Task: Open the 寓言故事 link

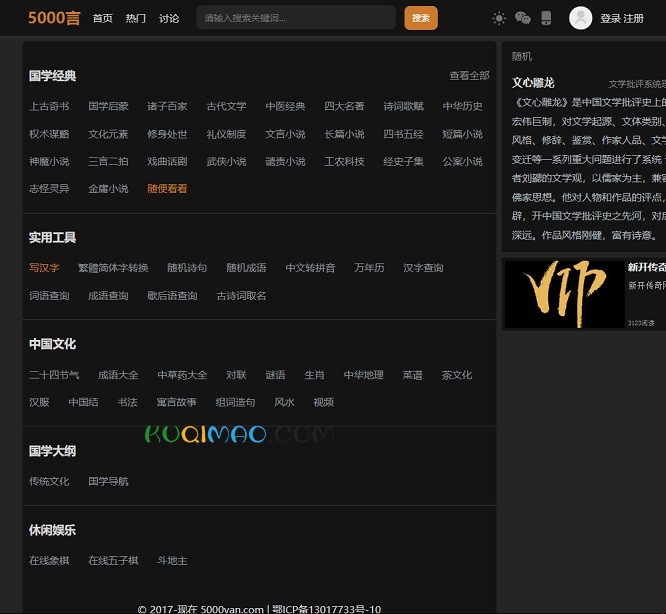Action: point(177,403)
